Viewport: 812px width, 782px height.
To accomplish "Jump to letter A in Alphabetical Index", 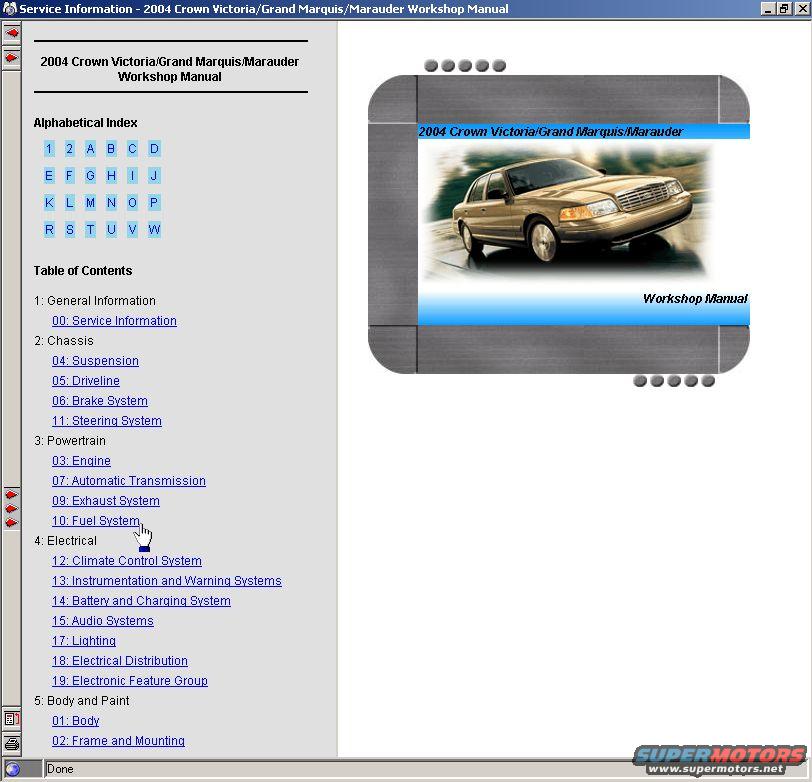I will coord(90,149).
